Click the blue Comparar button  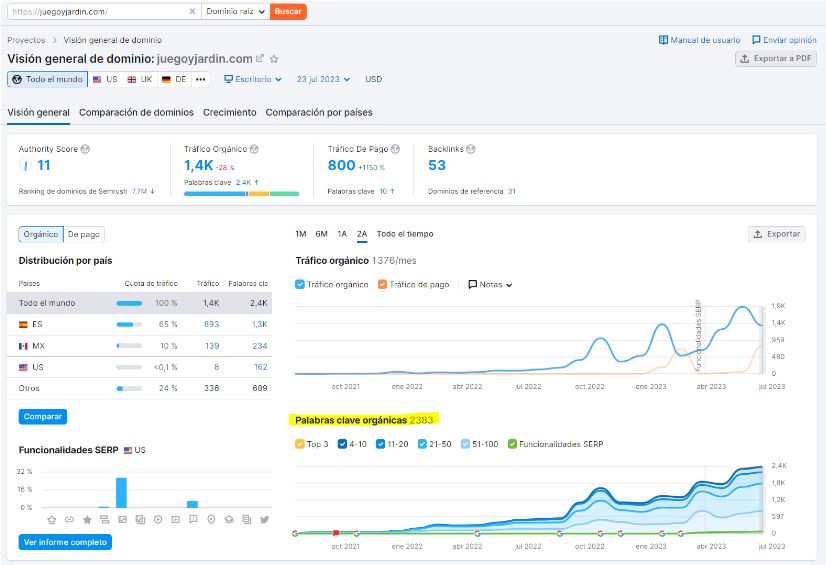[x=43, y=417]
